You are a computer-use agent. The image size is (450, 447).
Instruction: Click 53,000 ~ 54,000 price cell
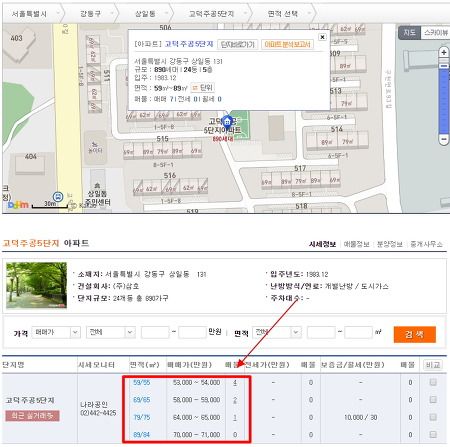(196, 382)
